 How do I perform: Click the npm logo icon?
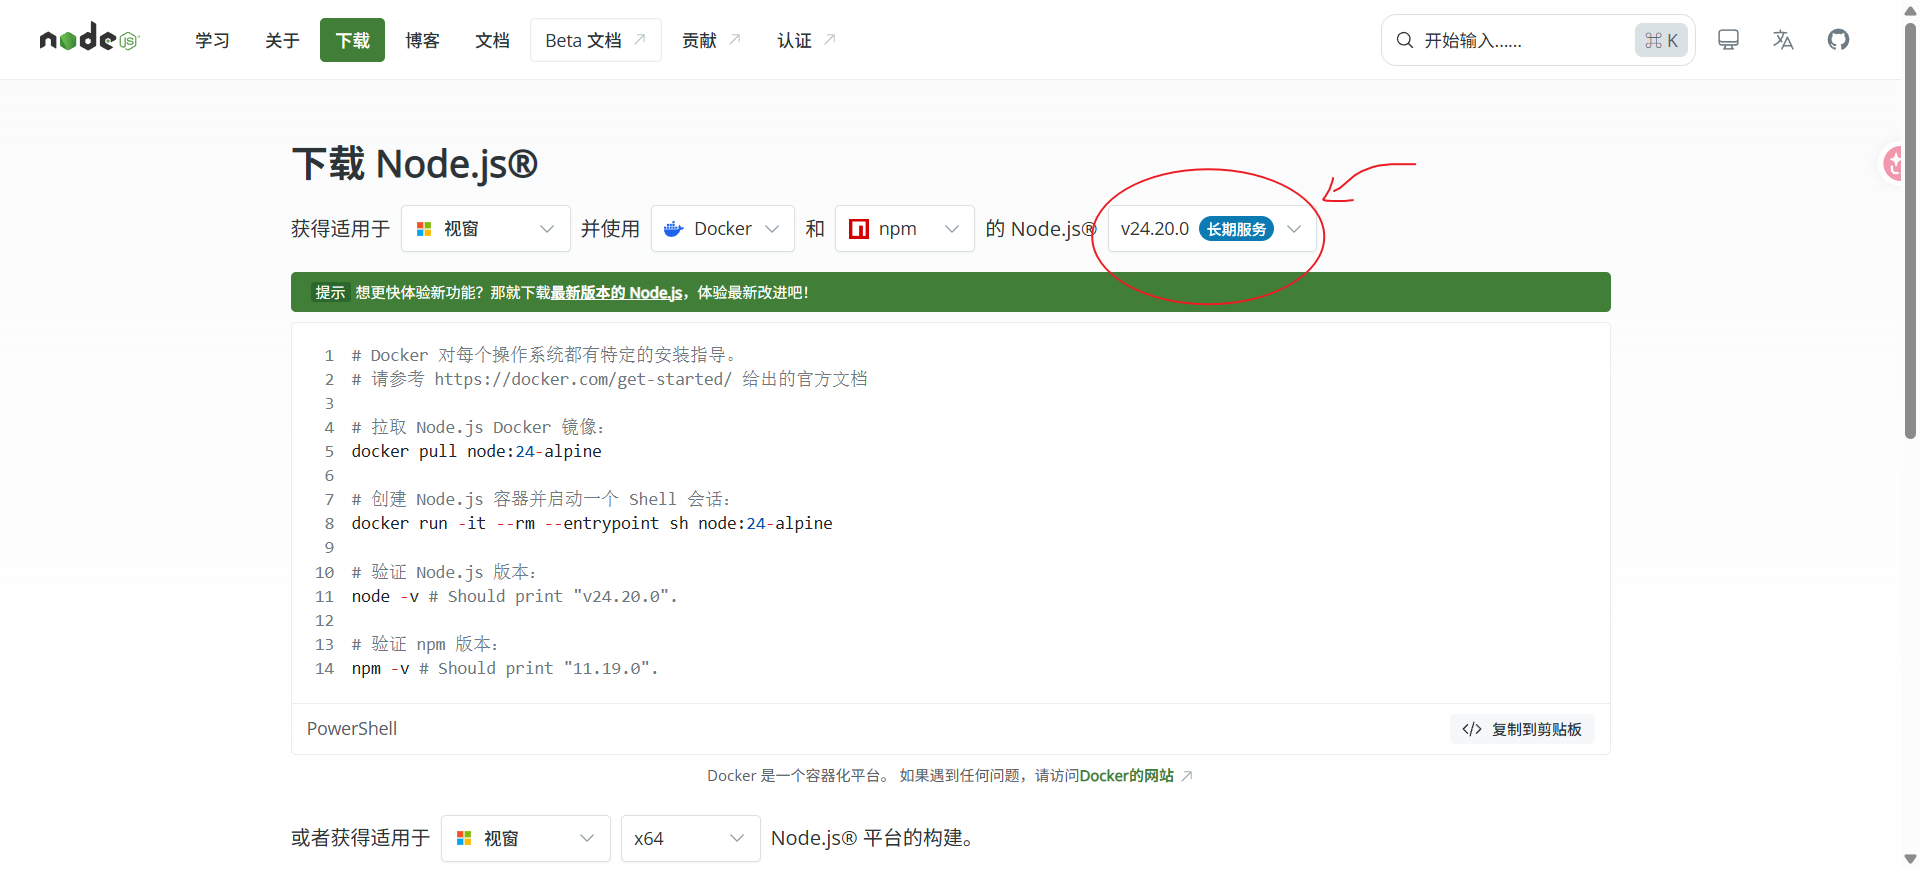[x=859, y=229]
